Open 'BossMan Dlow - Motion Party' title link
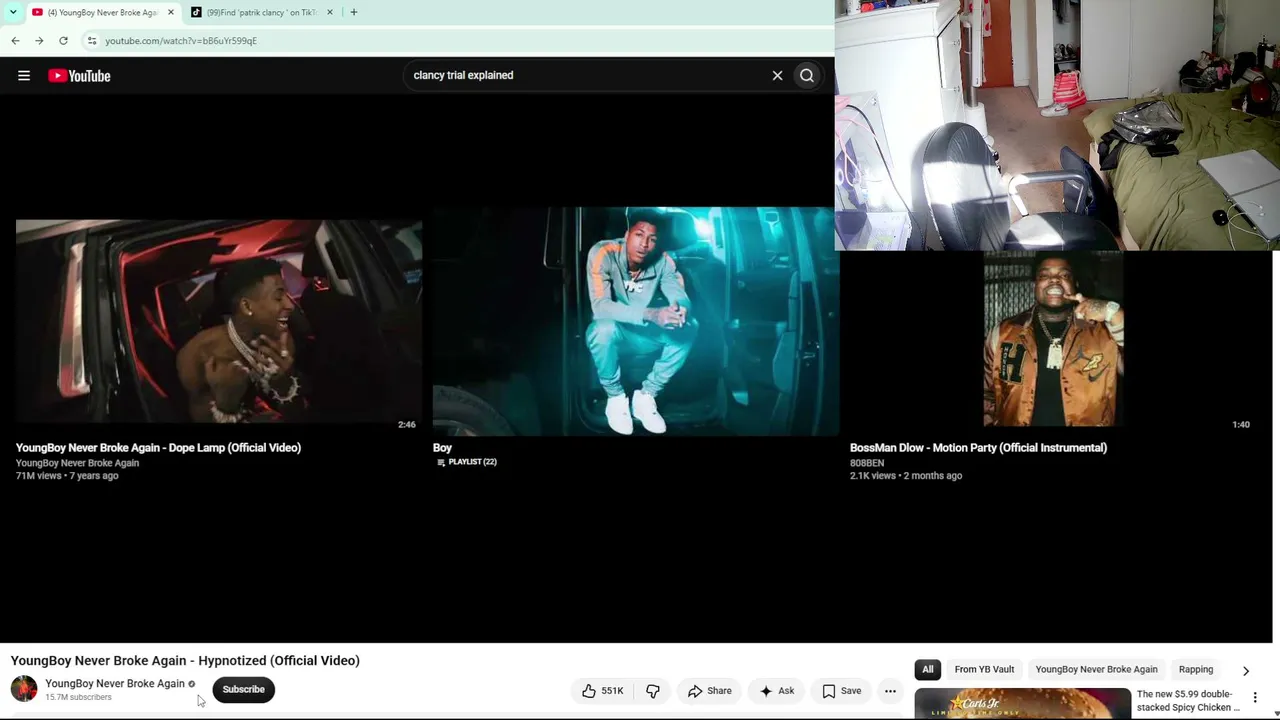This screenshot has height=720, width=1280. click(978, 448)
